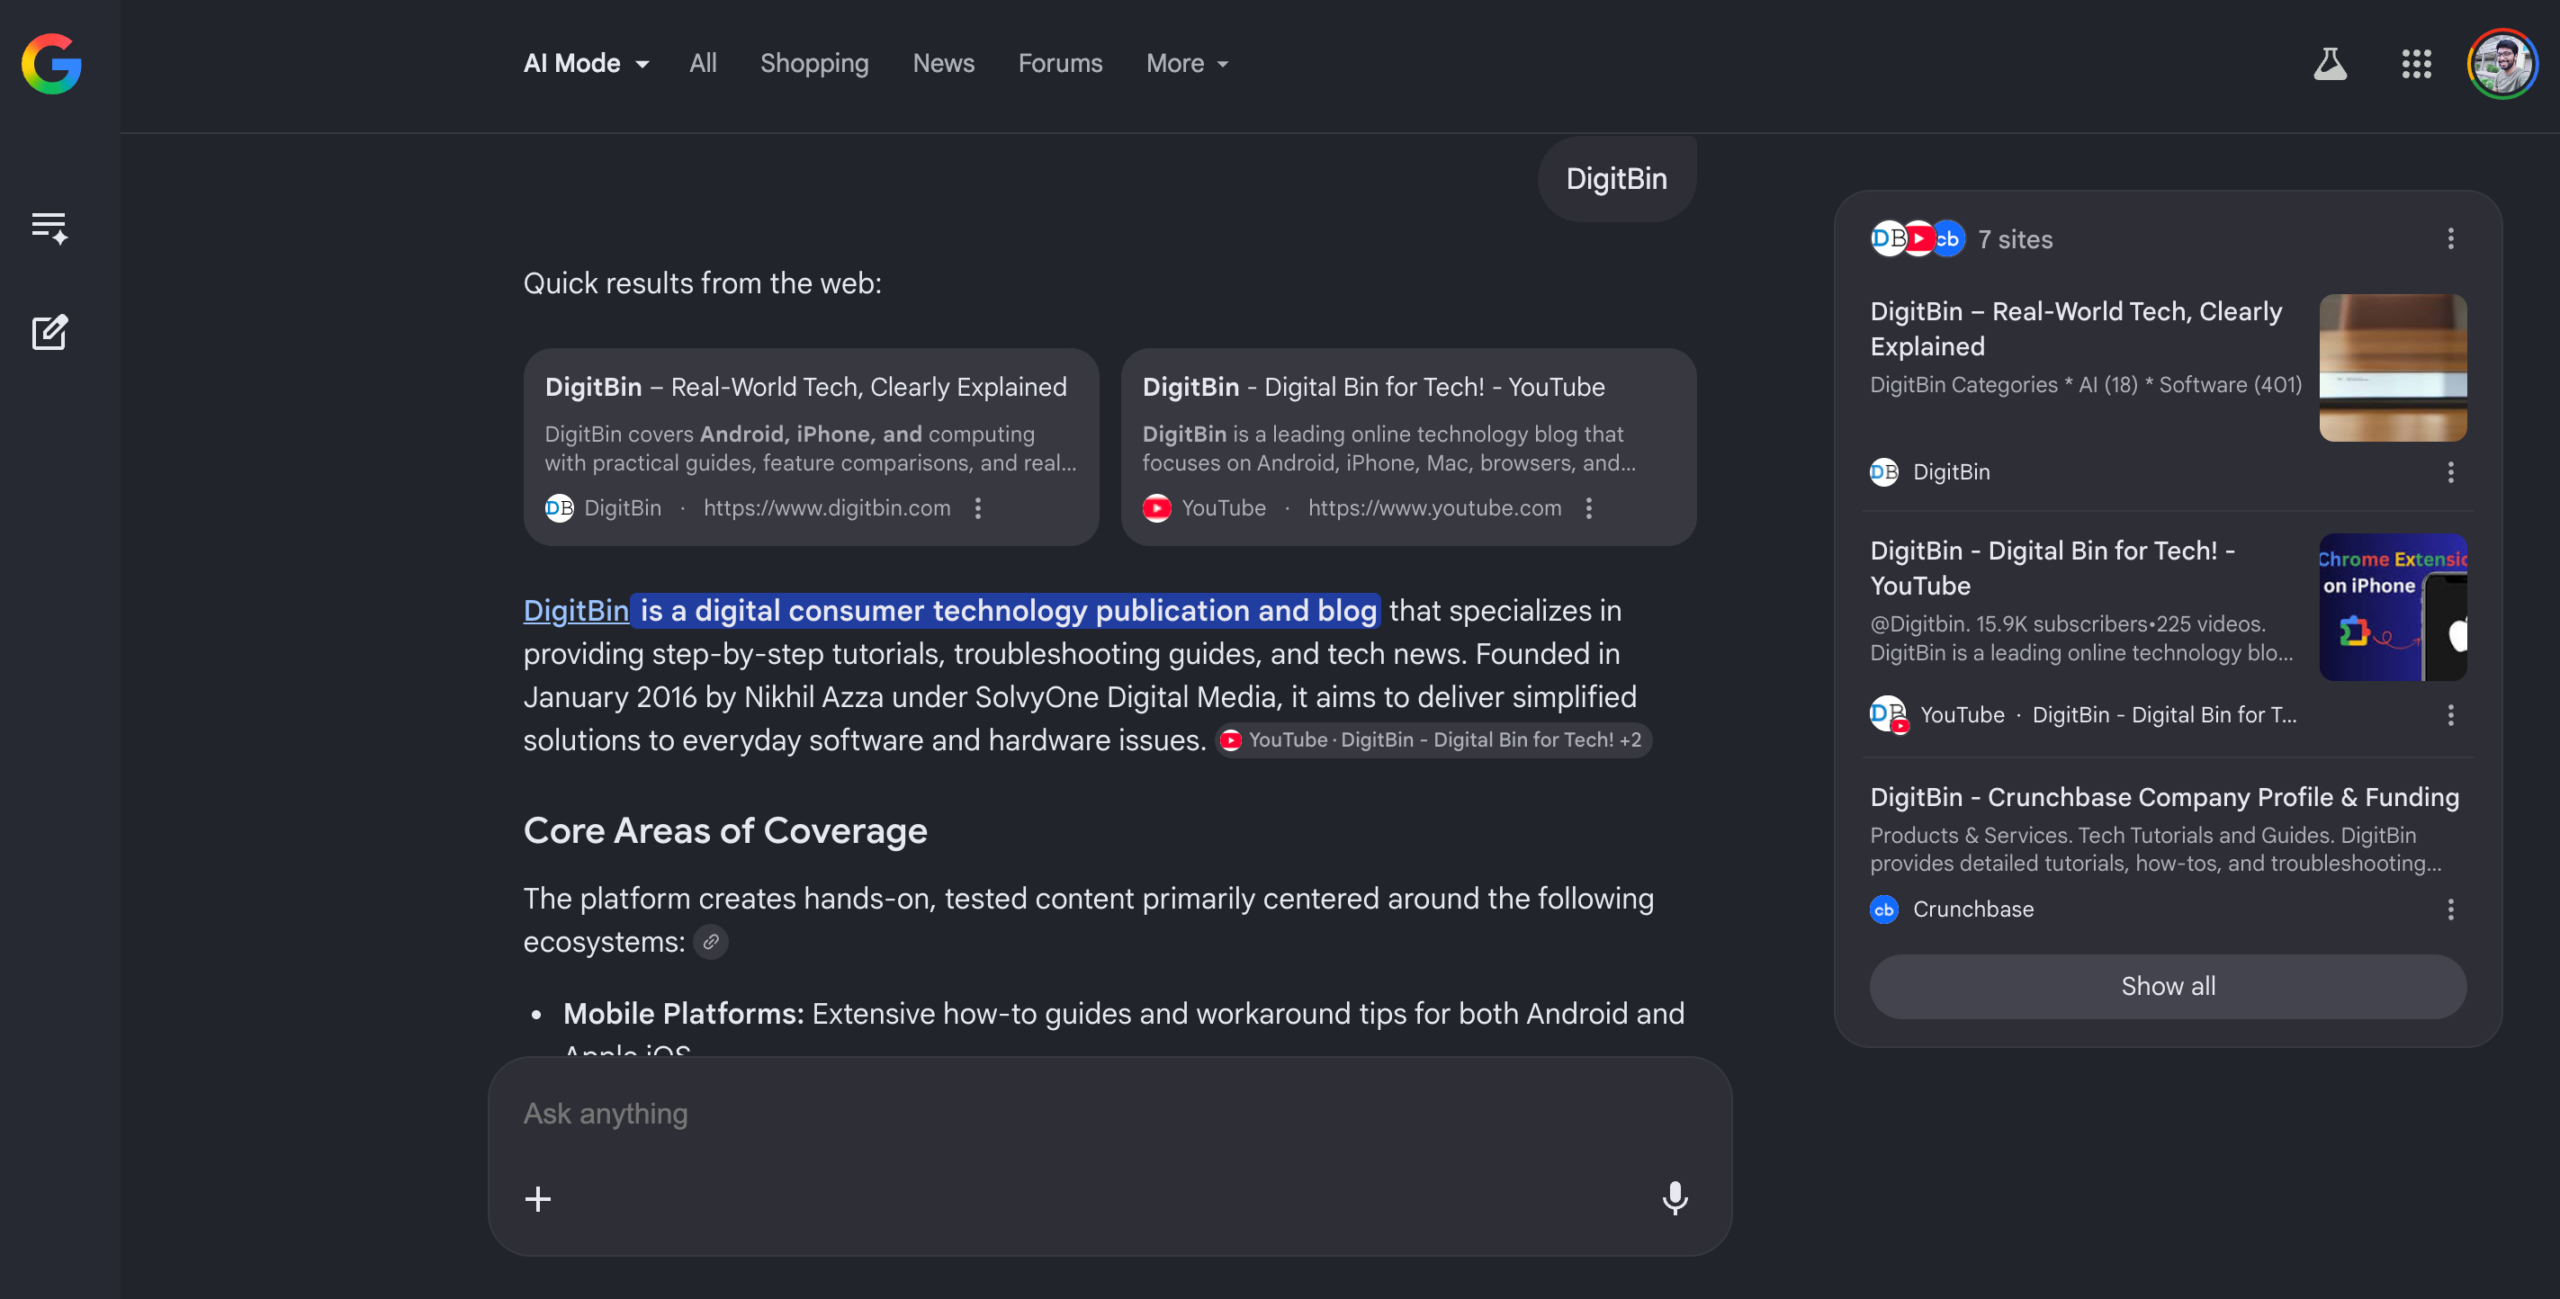Switch to the Shopping tab
Image resolution: width=2560 pixels, height=1299 pixels.
pyautogui.click(x=814, y=64)
